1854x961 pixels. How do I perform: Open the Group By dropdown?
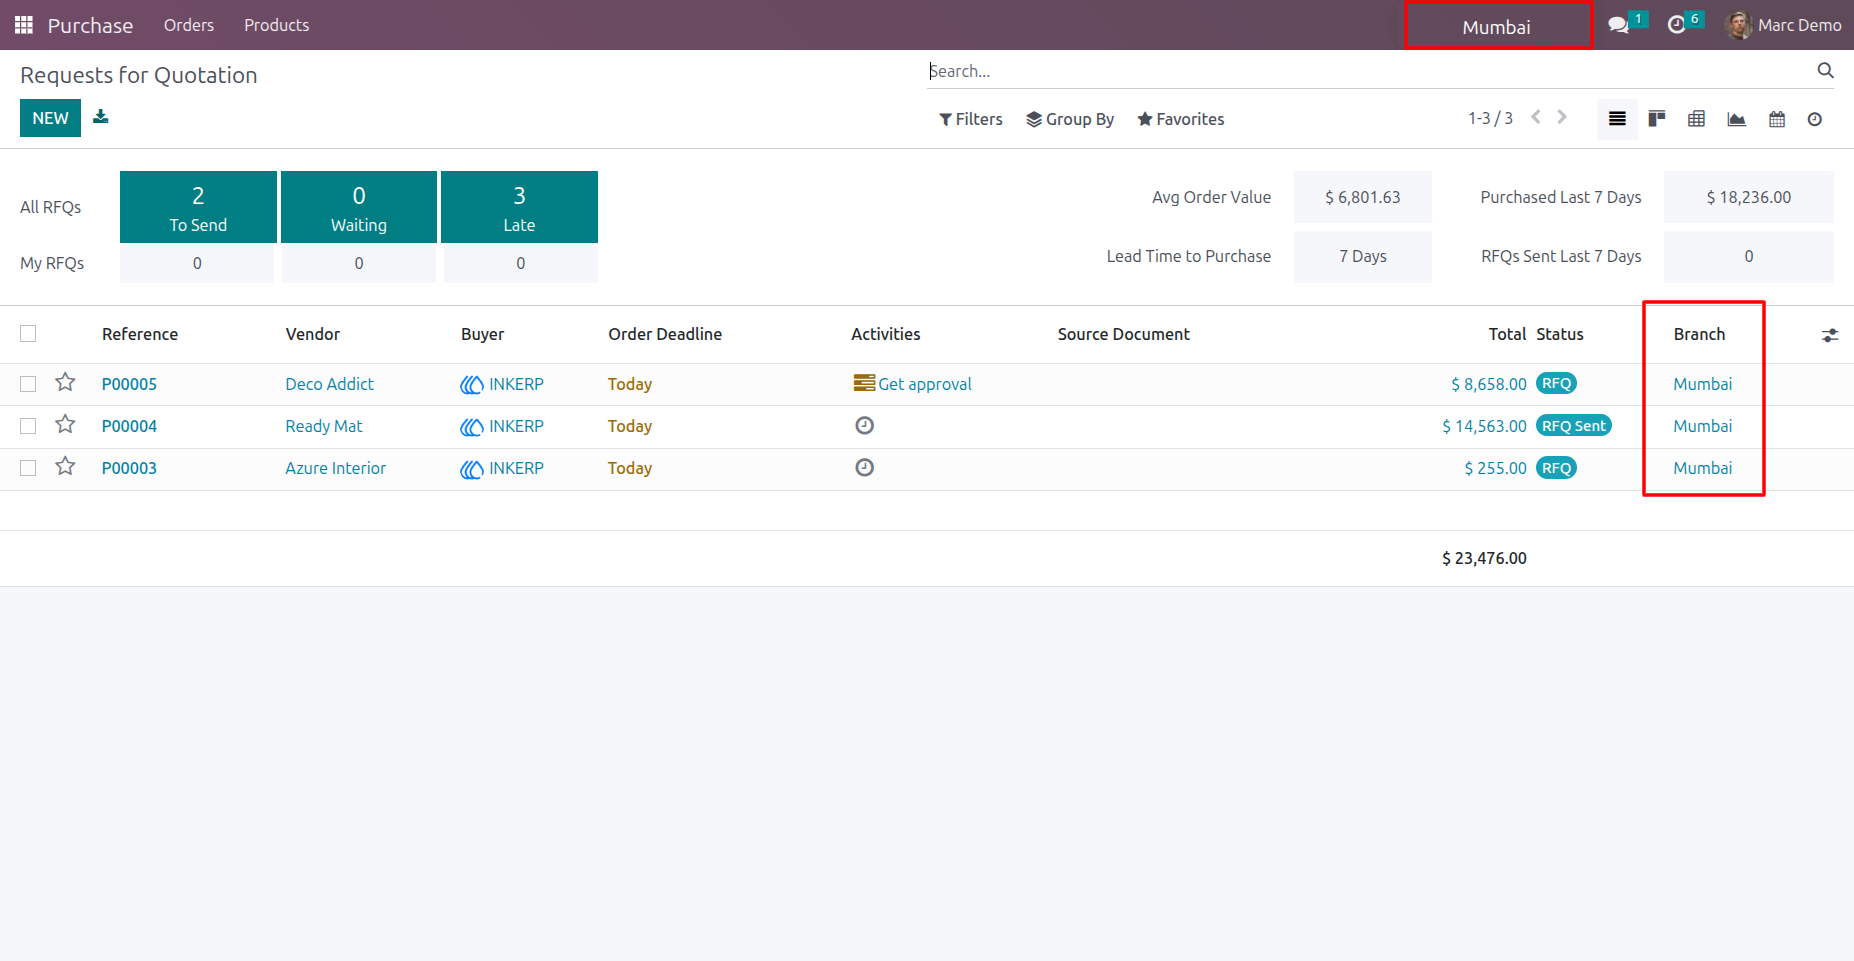click(1070, 119)
